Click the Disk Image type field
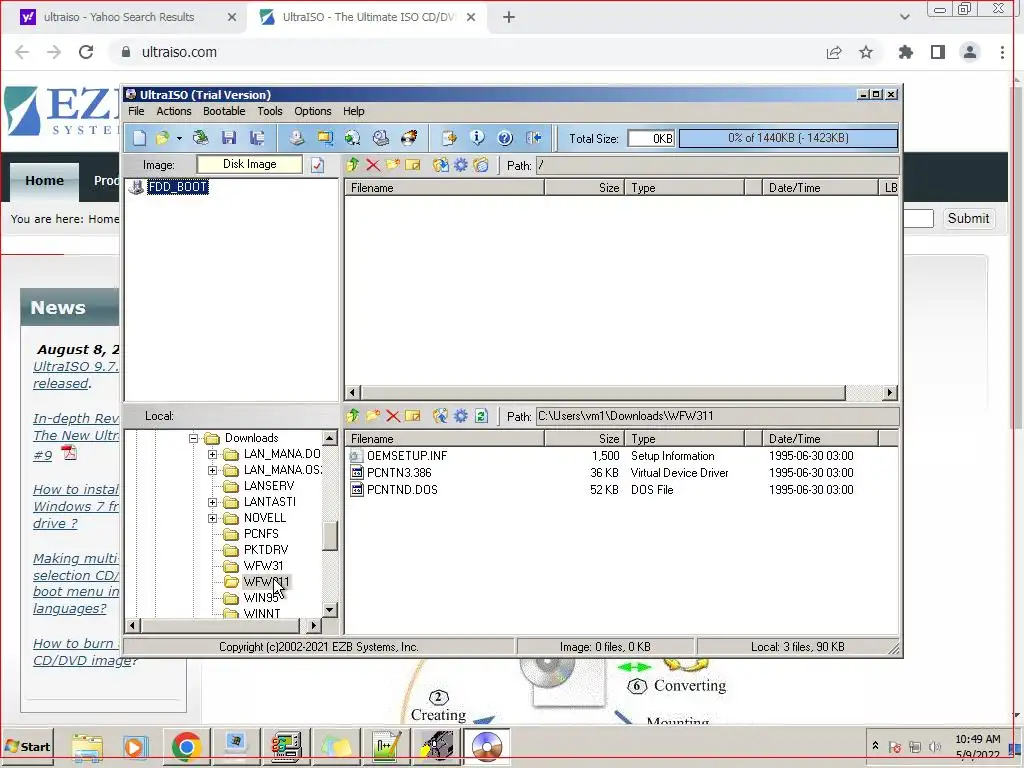 tap(249, 165)
